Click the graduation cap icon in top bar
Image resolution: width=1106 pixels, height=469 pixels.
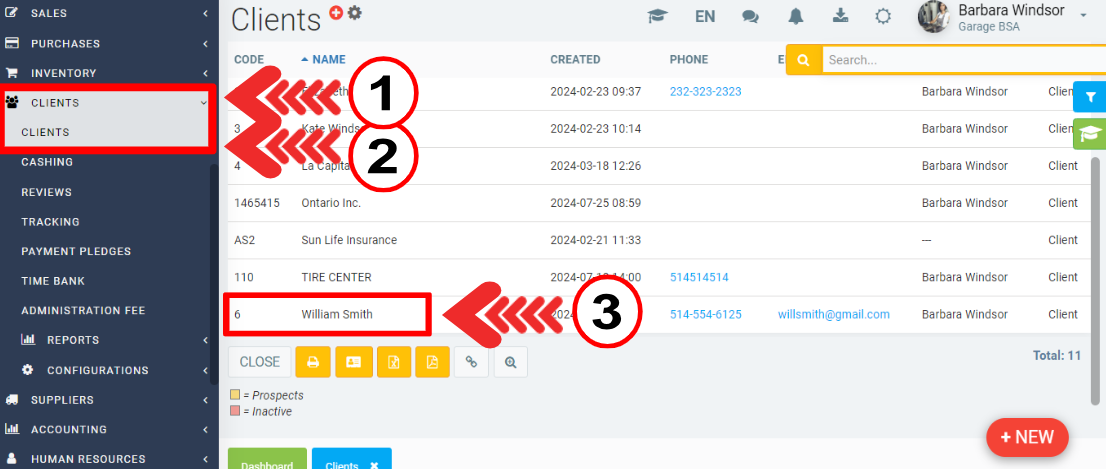coord(657,16)
